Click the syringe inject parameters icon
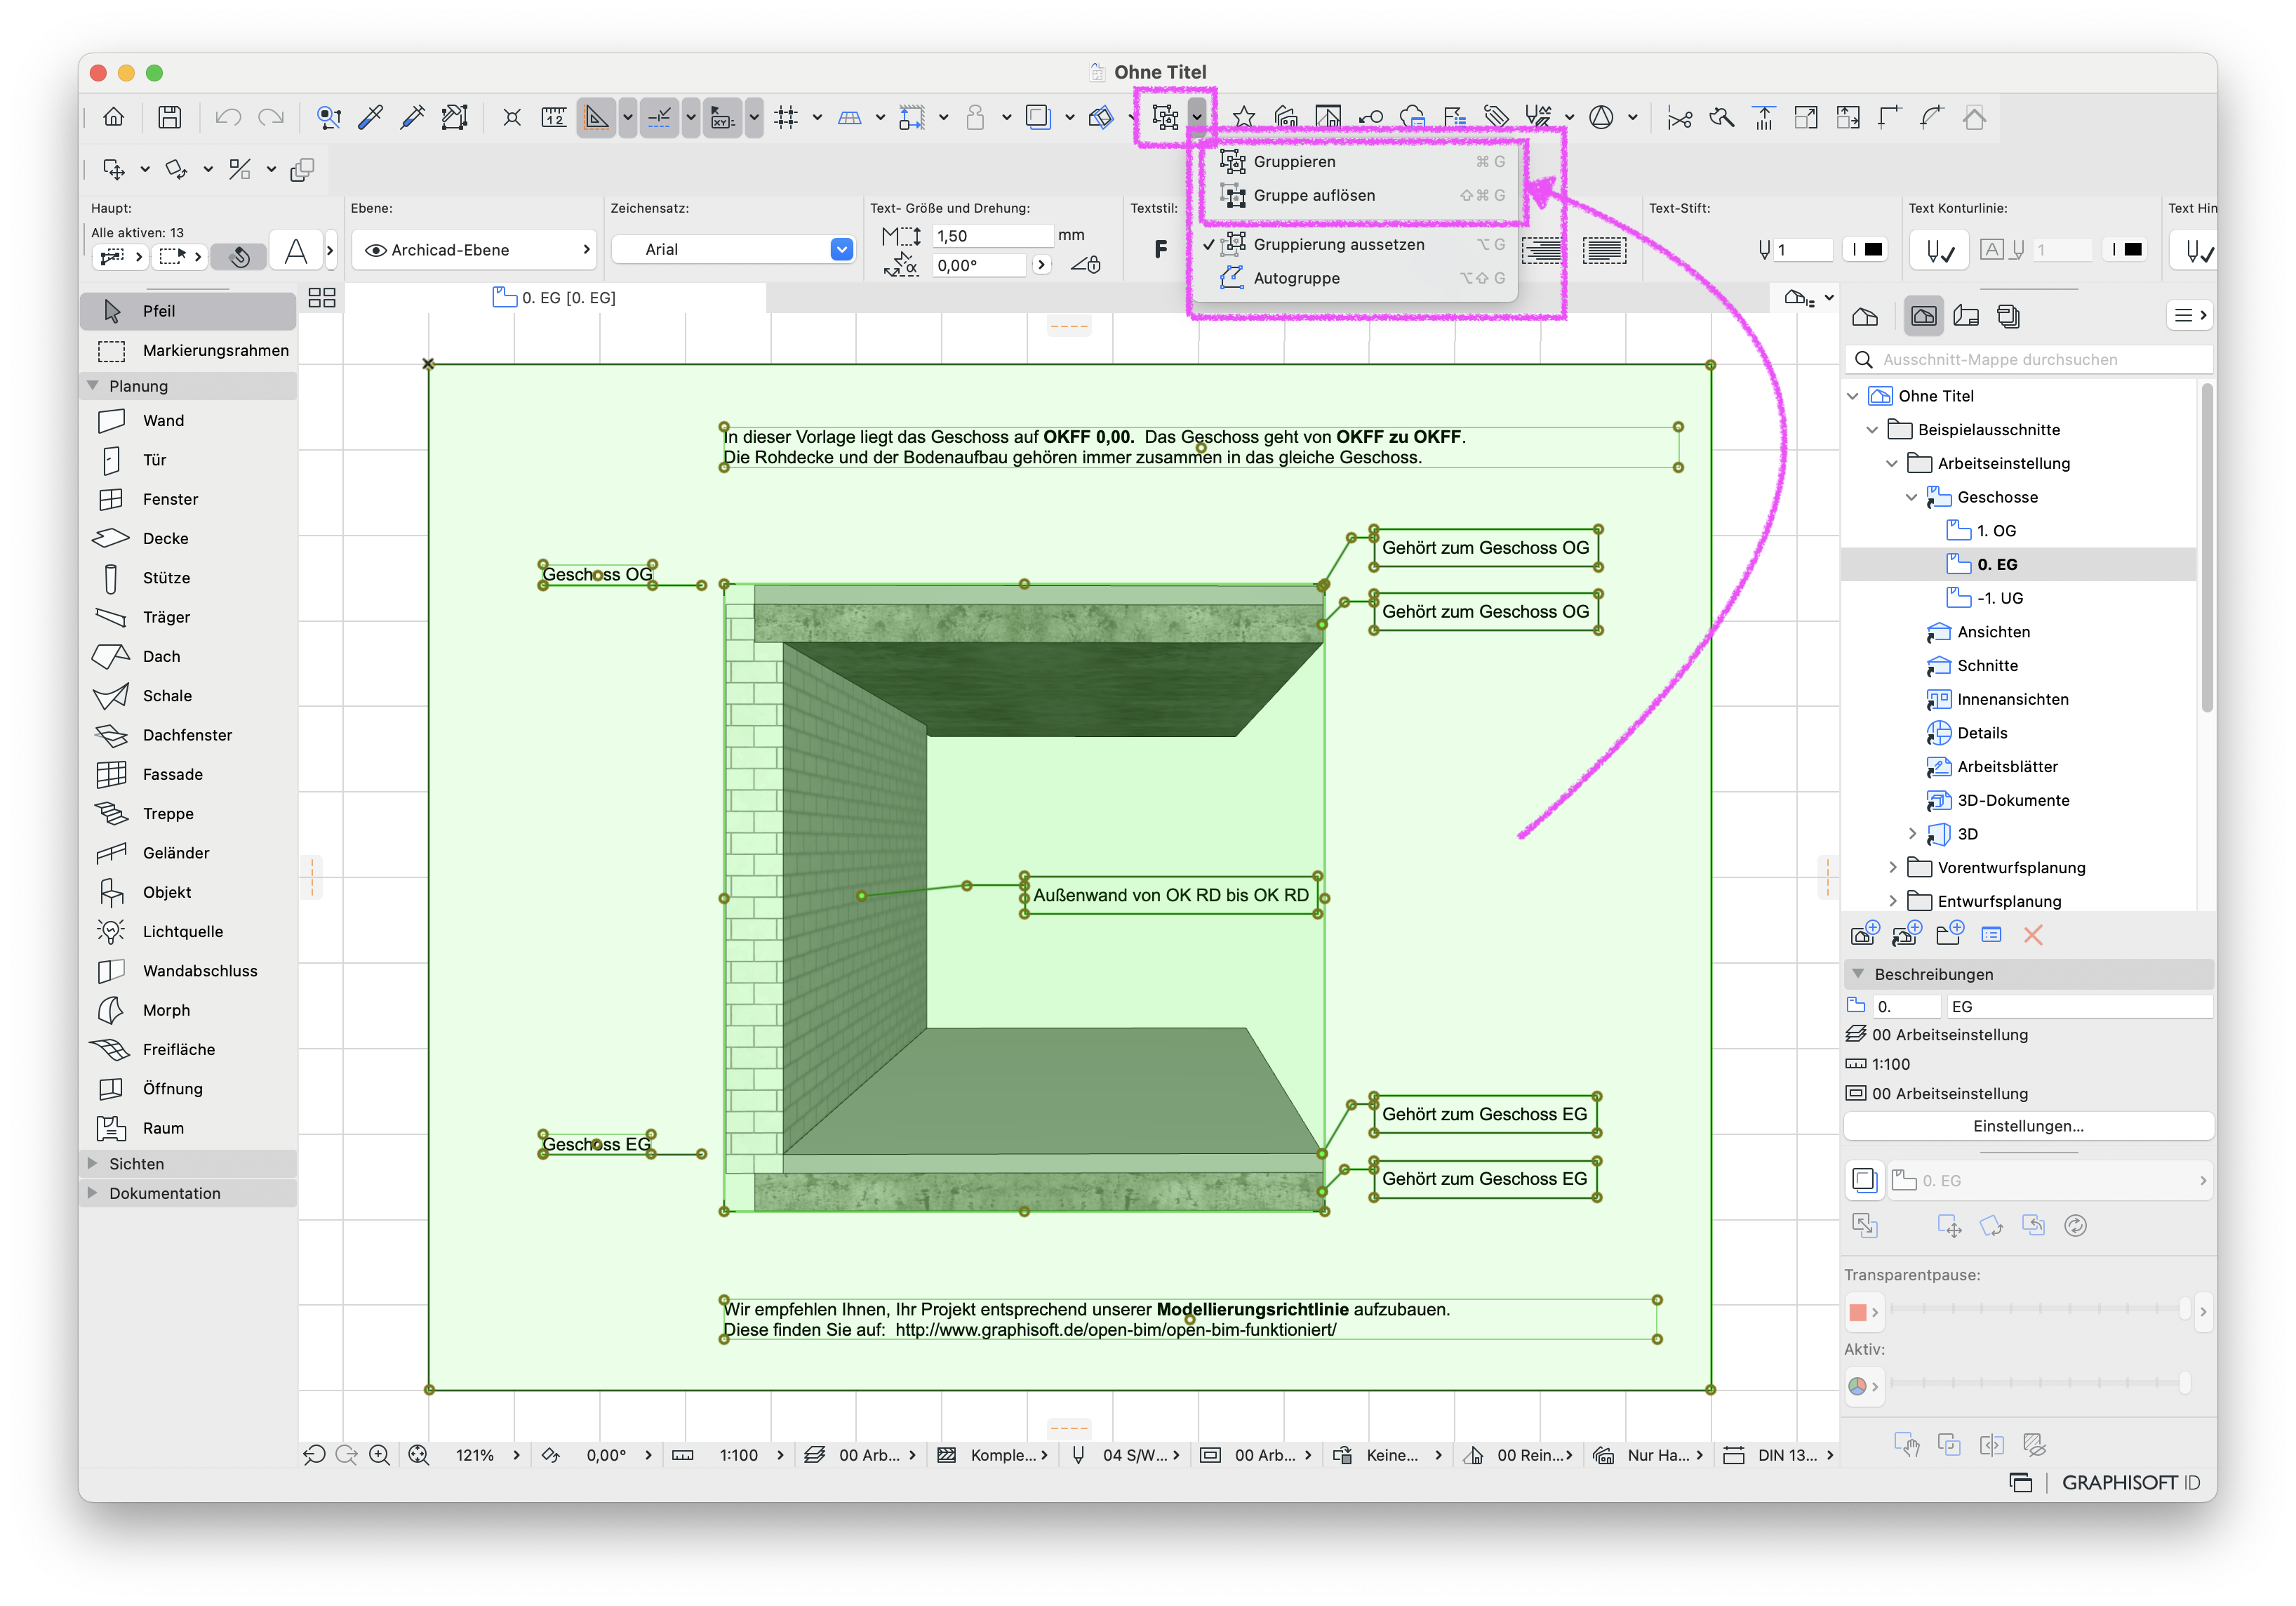 click(412, 118)
